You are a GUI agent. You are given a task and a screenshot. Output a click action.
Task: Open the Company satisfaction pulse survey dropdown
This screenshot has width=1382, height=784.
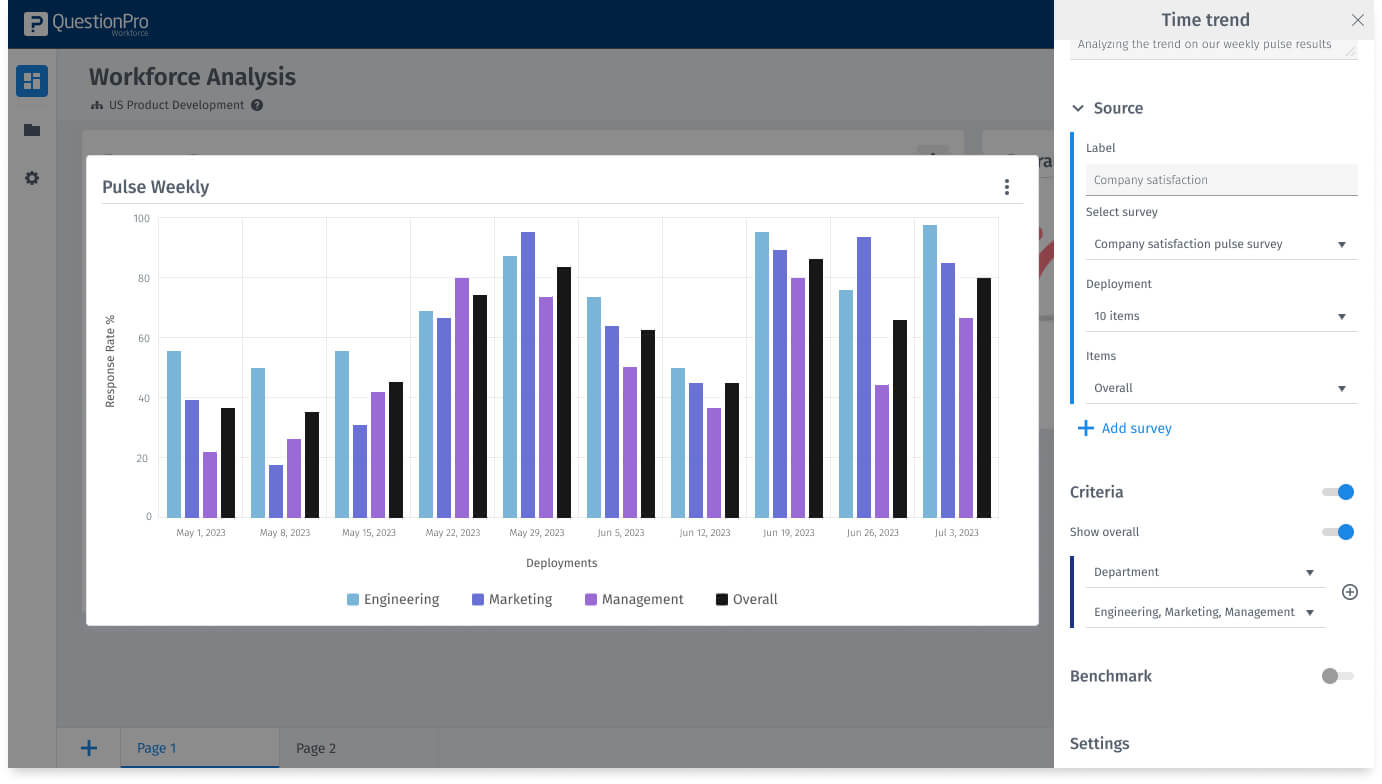pos(1221,243)
